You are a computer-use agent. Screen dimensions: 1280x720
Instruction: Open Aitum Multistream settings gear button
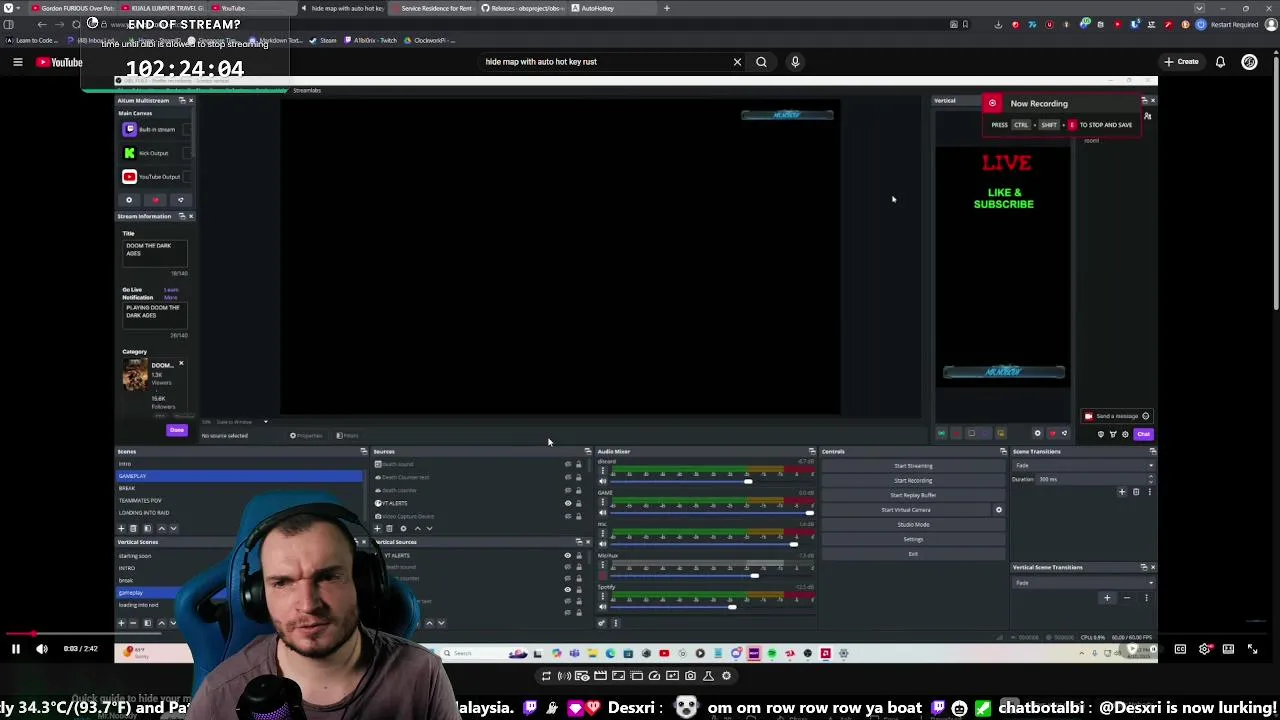point(129,200)
